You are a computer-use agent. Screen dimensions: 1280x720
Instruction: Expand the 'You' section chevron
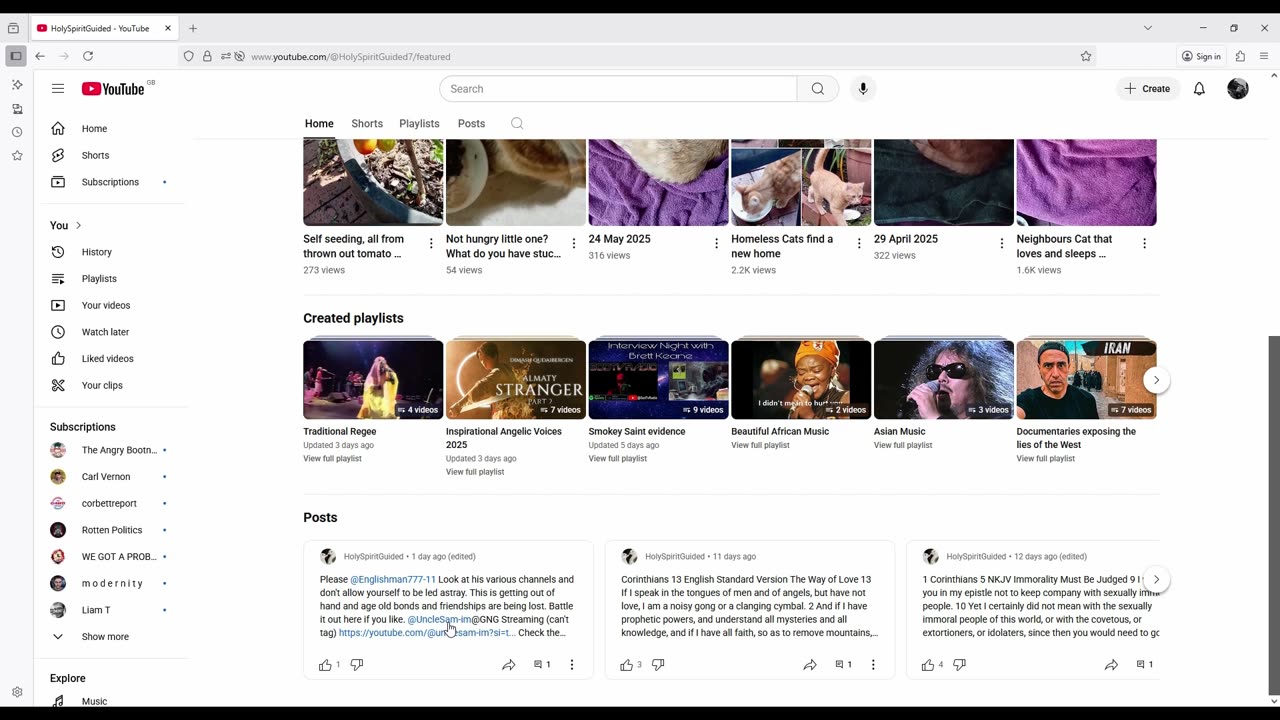click(x=78, y=226)
